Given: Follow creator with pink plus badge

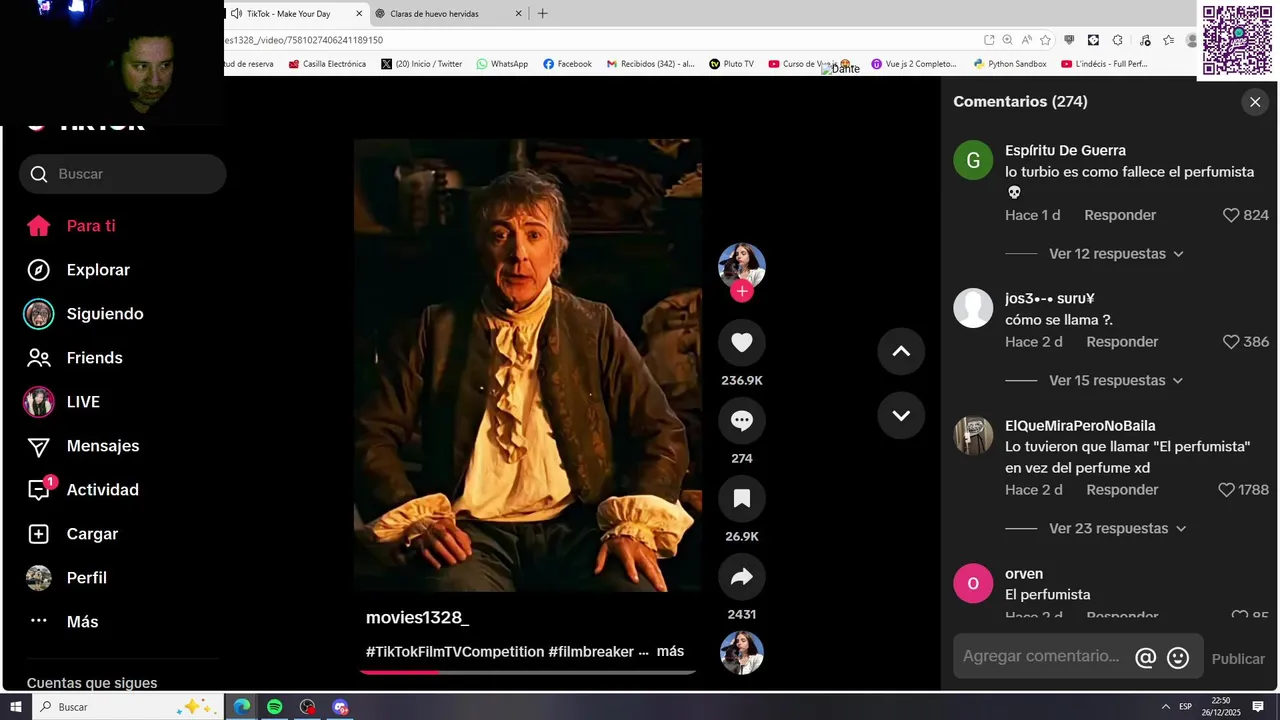Looking at the screenshot, I should click(741, 291).
